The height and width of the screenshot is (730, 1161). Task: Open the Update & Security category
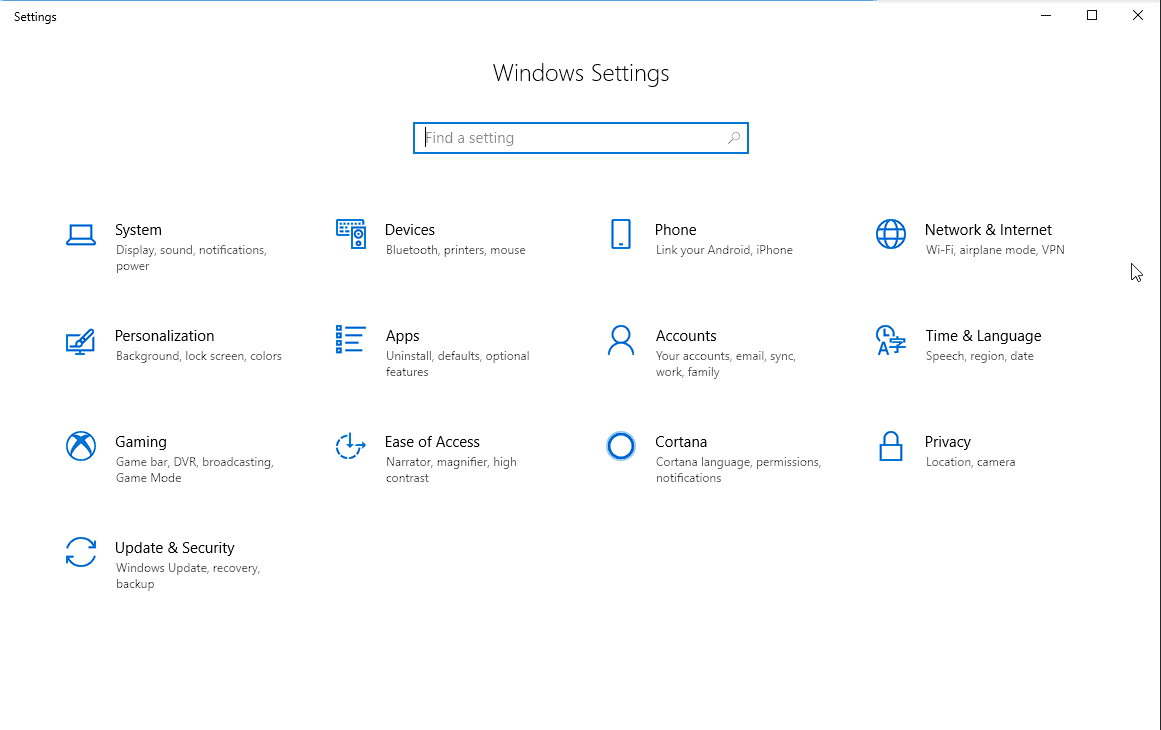point(175,548)
